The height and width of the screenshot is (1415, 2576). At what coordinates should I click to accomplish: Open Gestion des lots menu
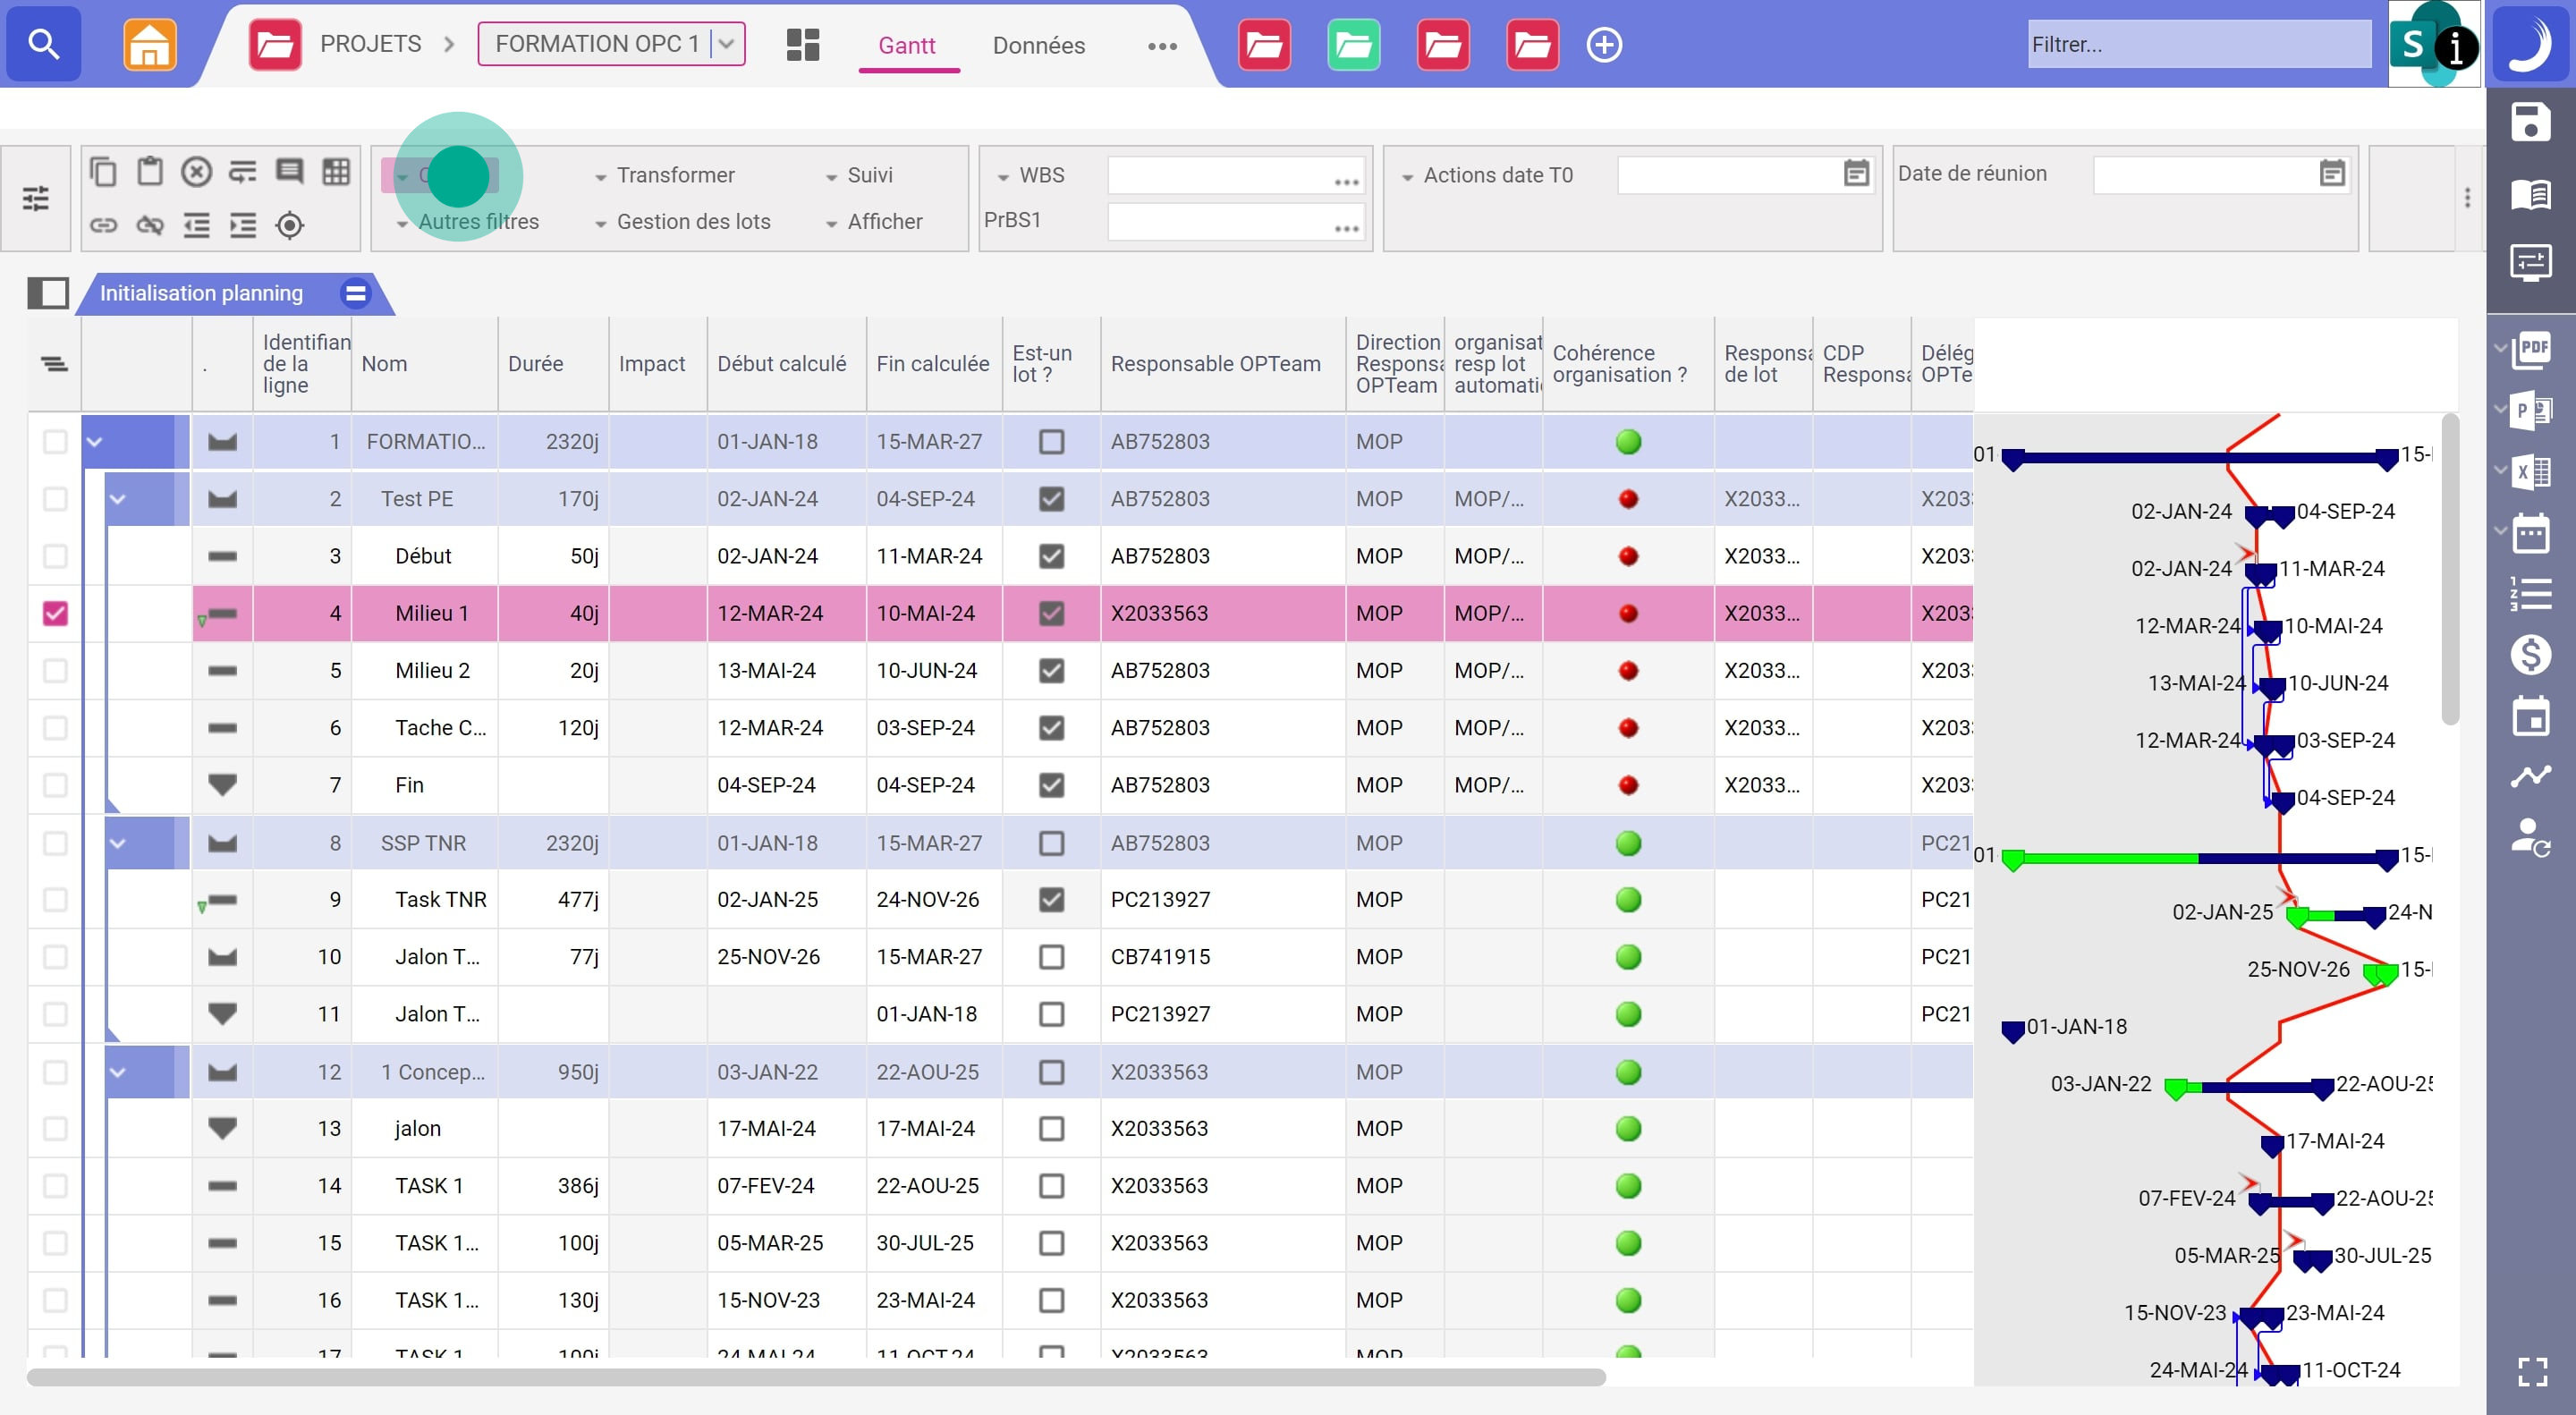click(x=692, y=222)
